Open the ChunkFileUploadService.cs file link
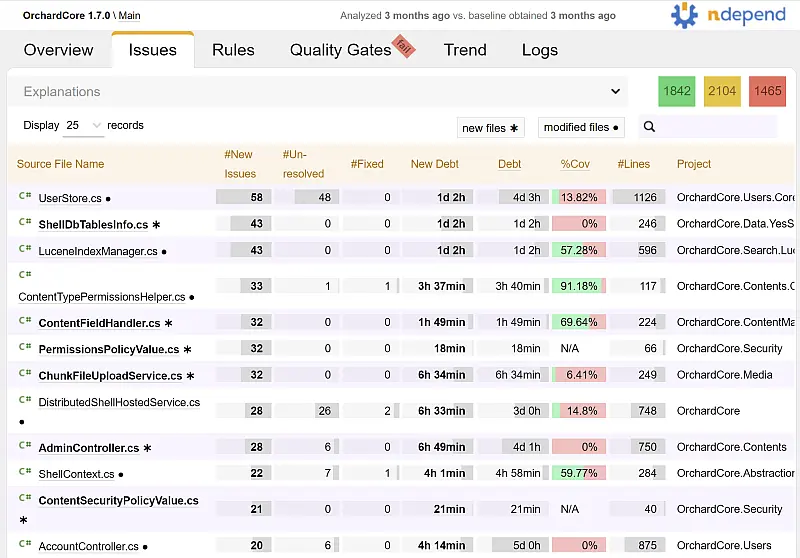This screenshot has width=800, height=558. (x=110, y=376)
